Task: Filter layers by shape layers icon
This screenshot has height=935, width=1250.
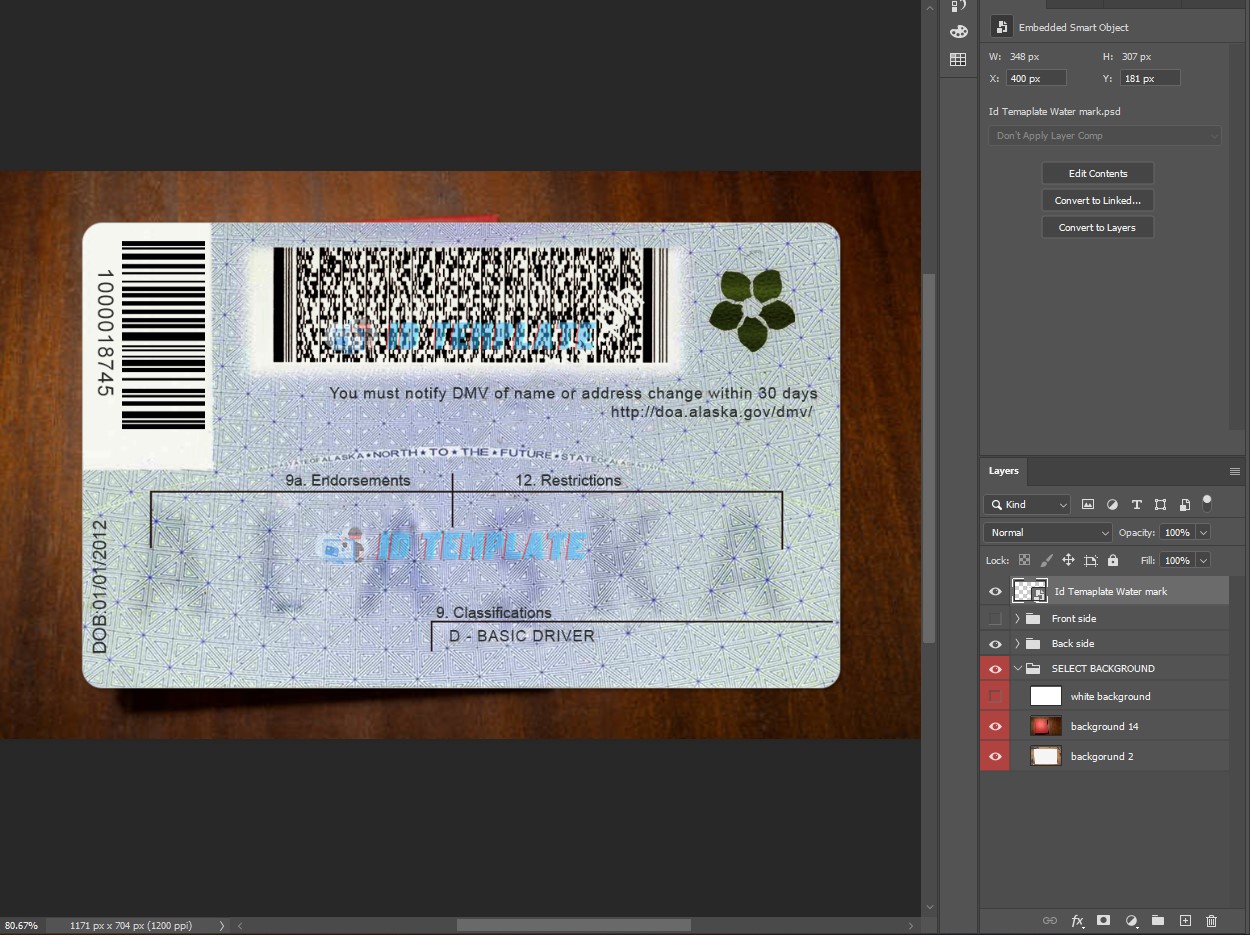Action: tap(1160, 505)
